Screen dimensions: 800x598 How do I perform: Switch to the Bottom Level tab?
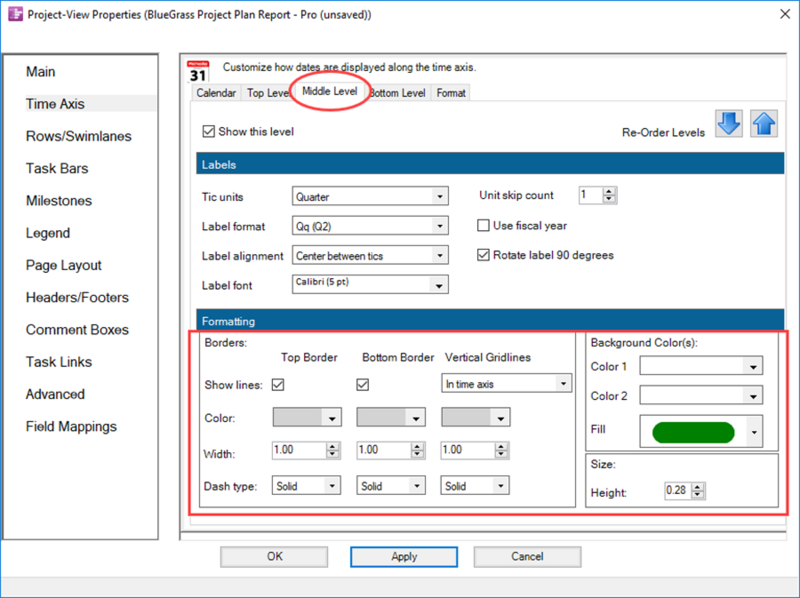click(397, 93)
